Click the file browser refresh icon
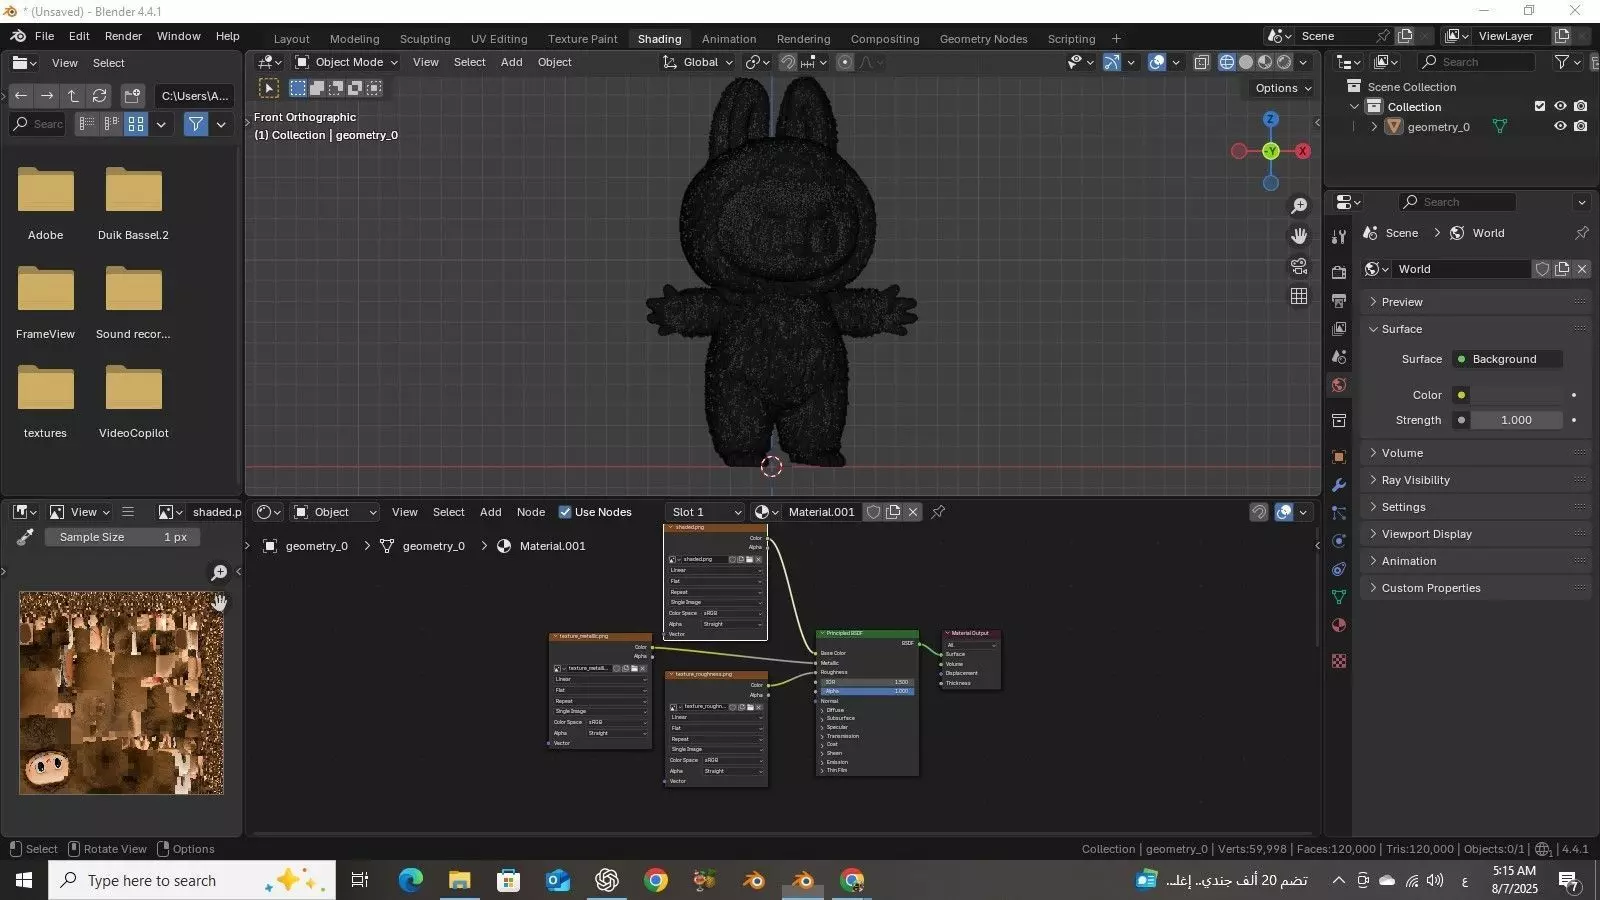Image resolution: width=1600 pixels, height=900 pixels. coord(99,96)
